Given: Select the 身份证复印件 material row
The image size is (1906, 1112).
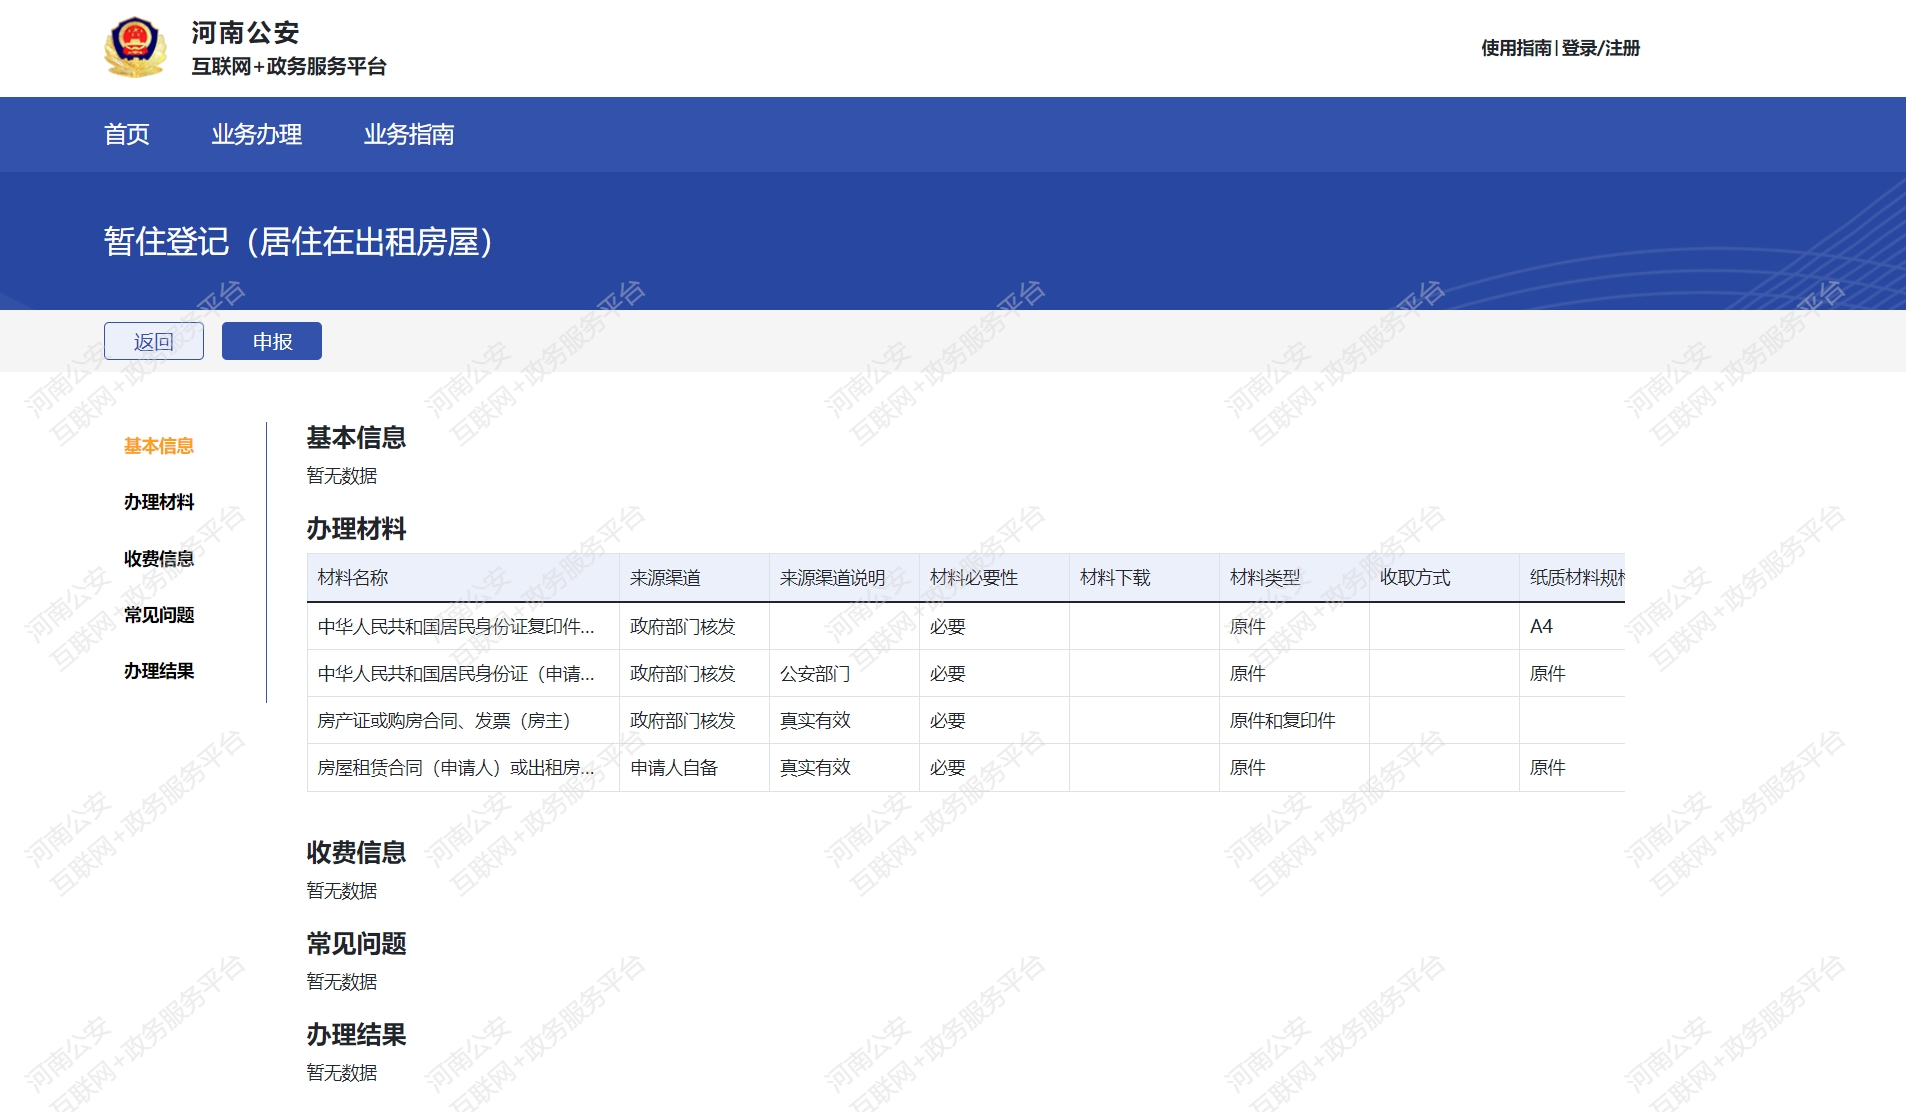Looking at the screenshot, I should click(x=456, y=627).
